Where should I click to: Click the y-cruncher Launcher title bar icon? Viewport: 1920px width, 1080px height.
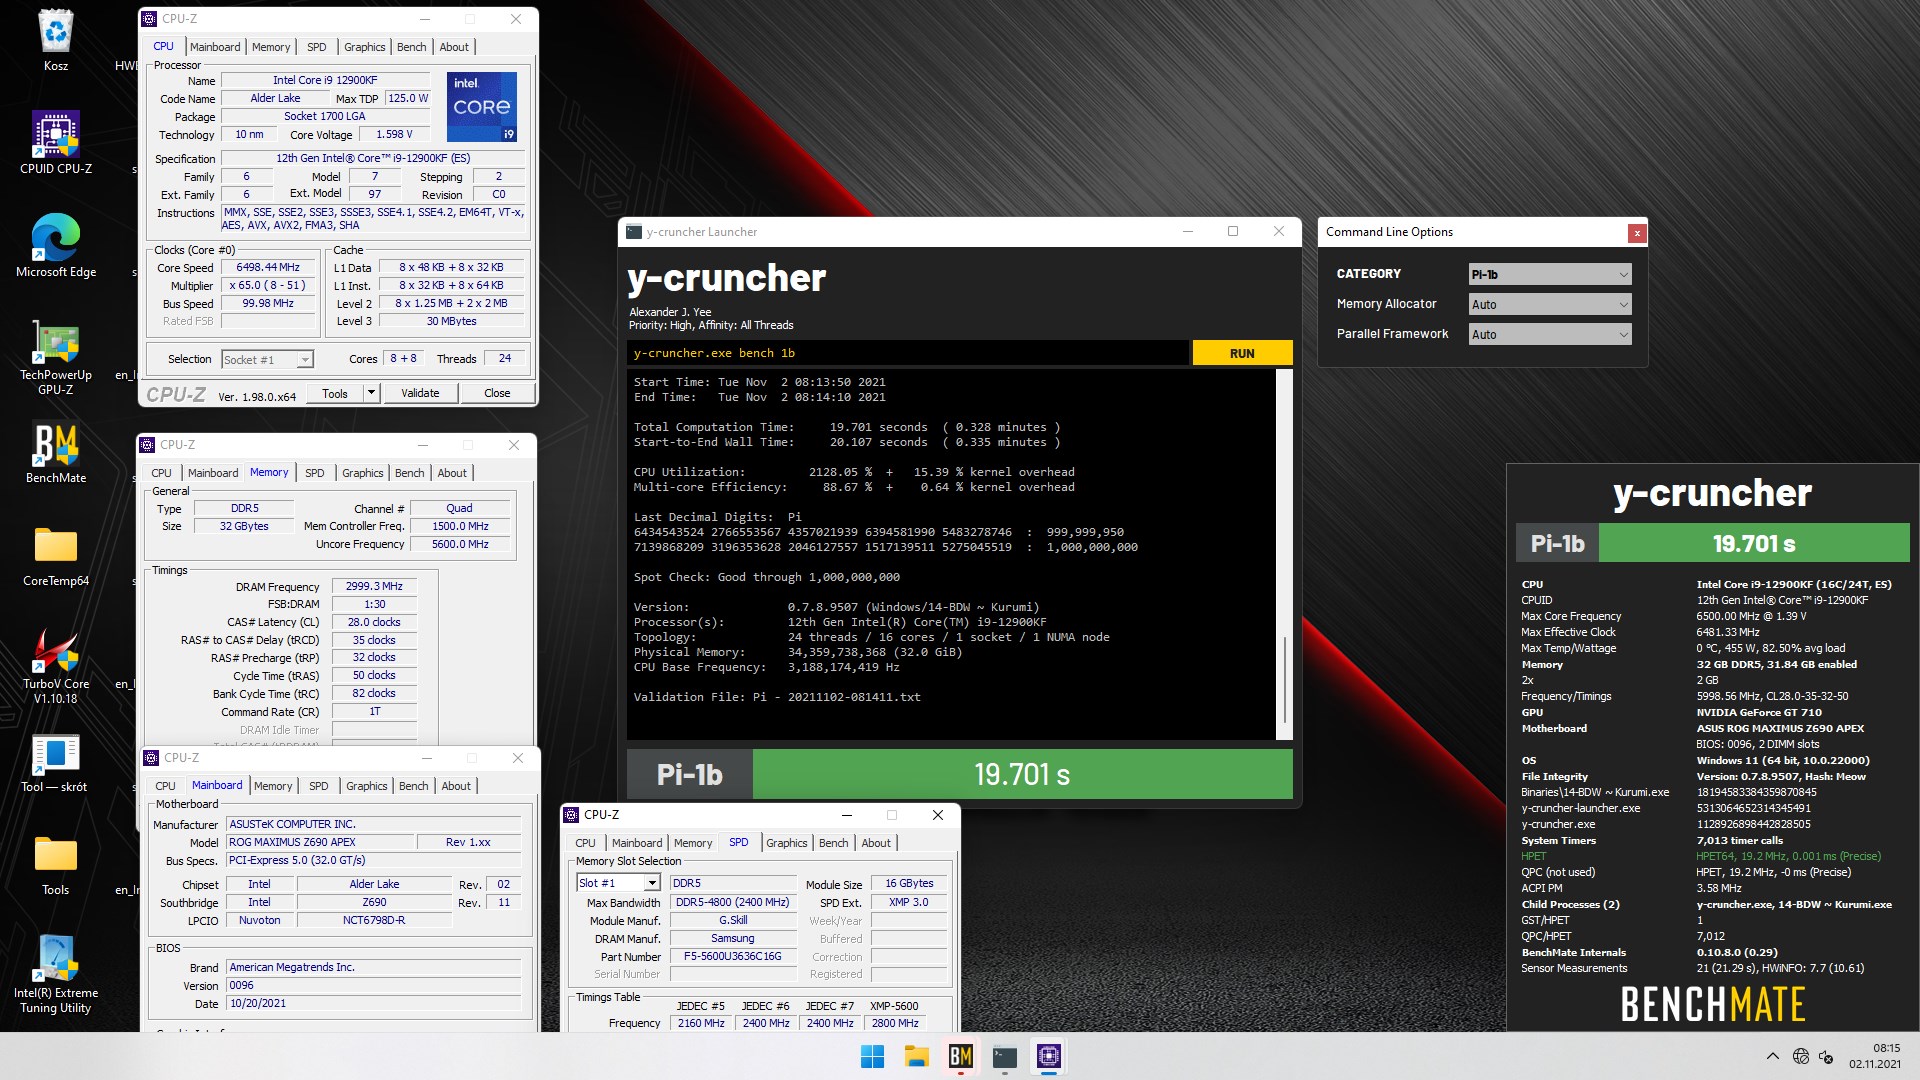634,232
